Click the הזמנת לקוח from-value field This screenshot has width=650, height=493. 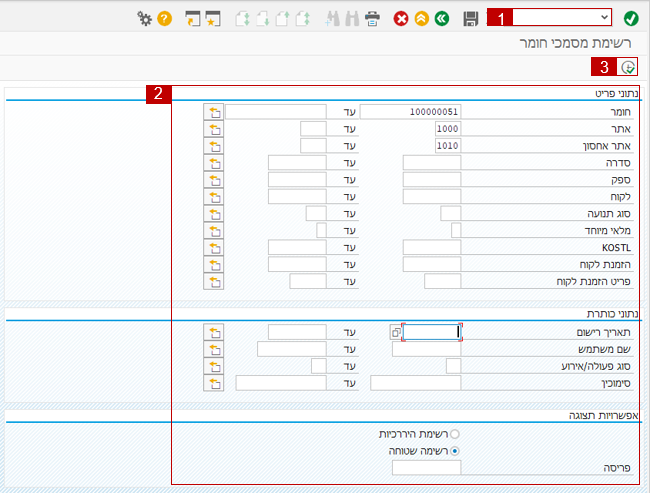pos(432,265)
